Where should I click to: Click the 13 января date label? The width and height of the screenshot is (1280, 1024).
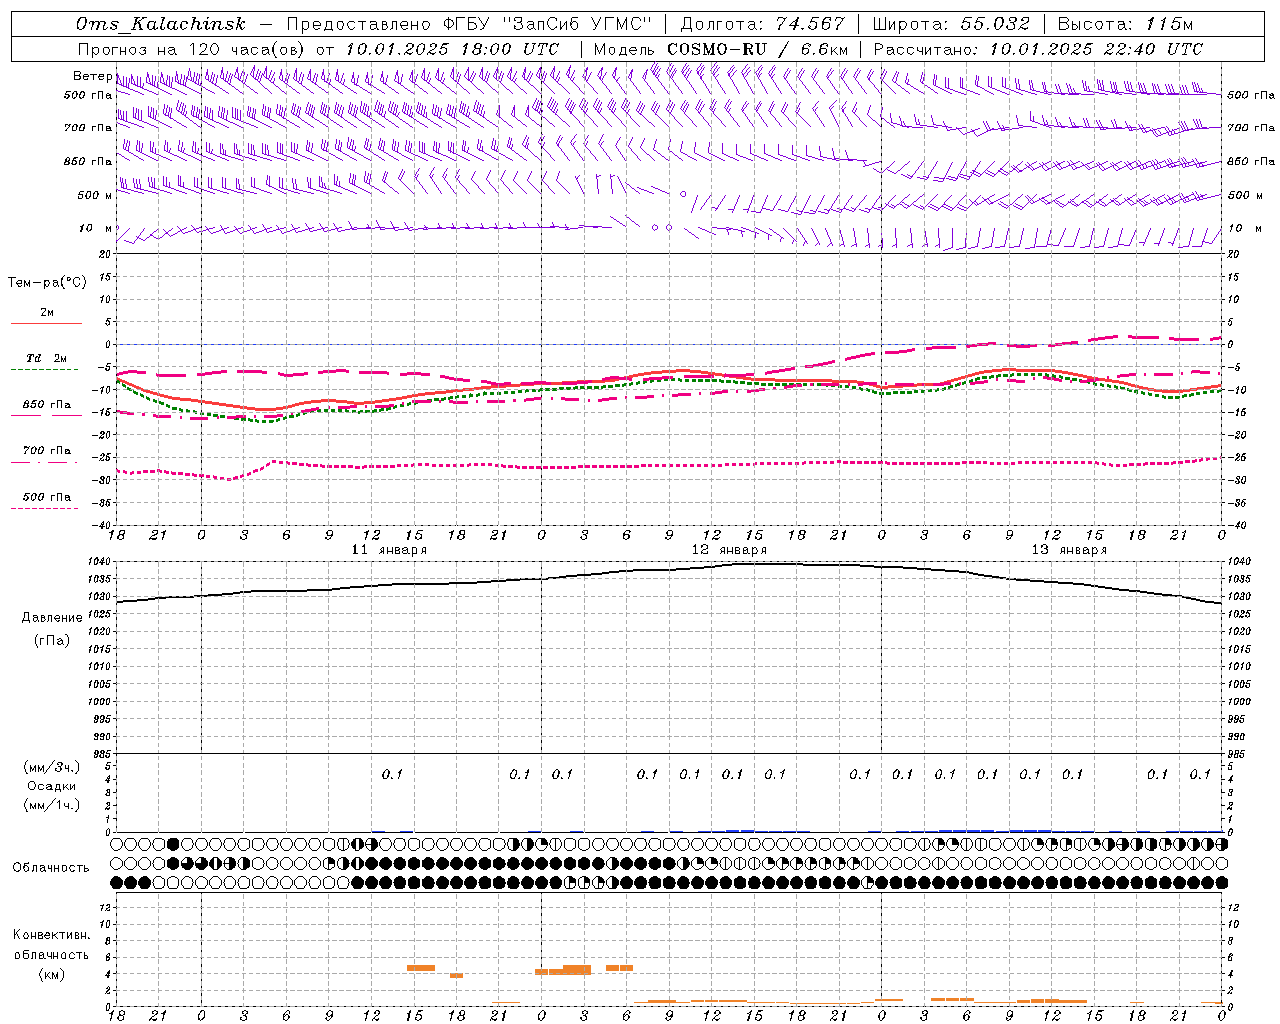tap(1069, 550)
